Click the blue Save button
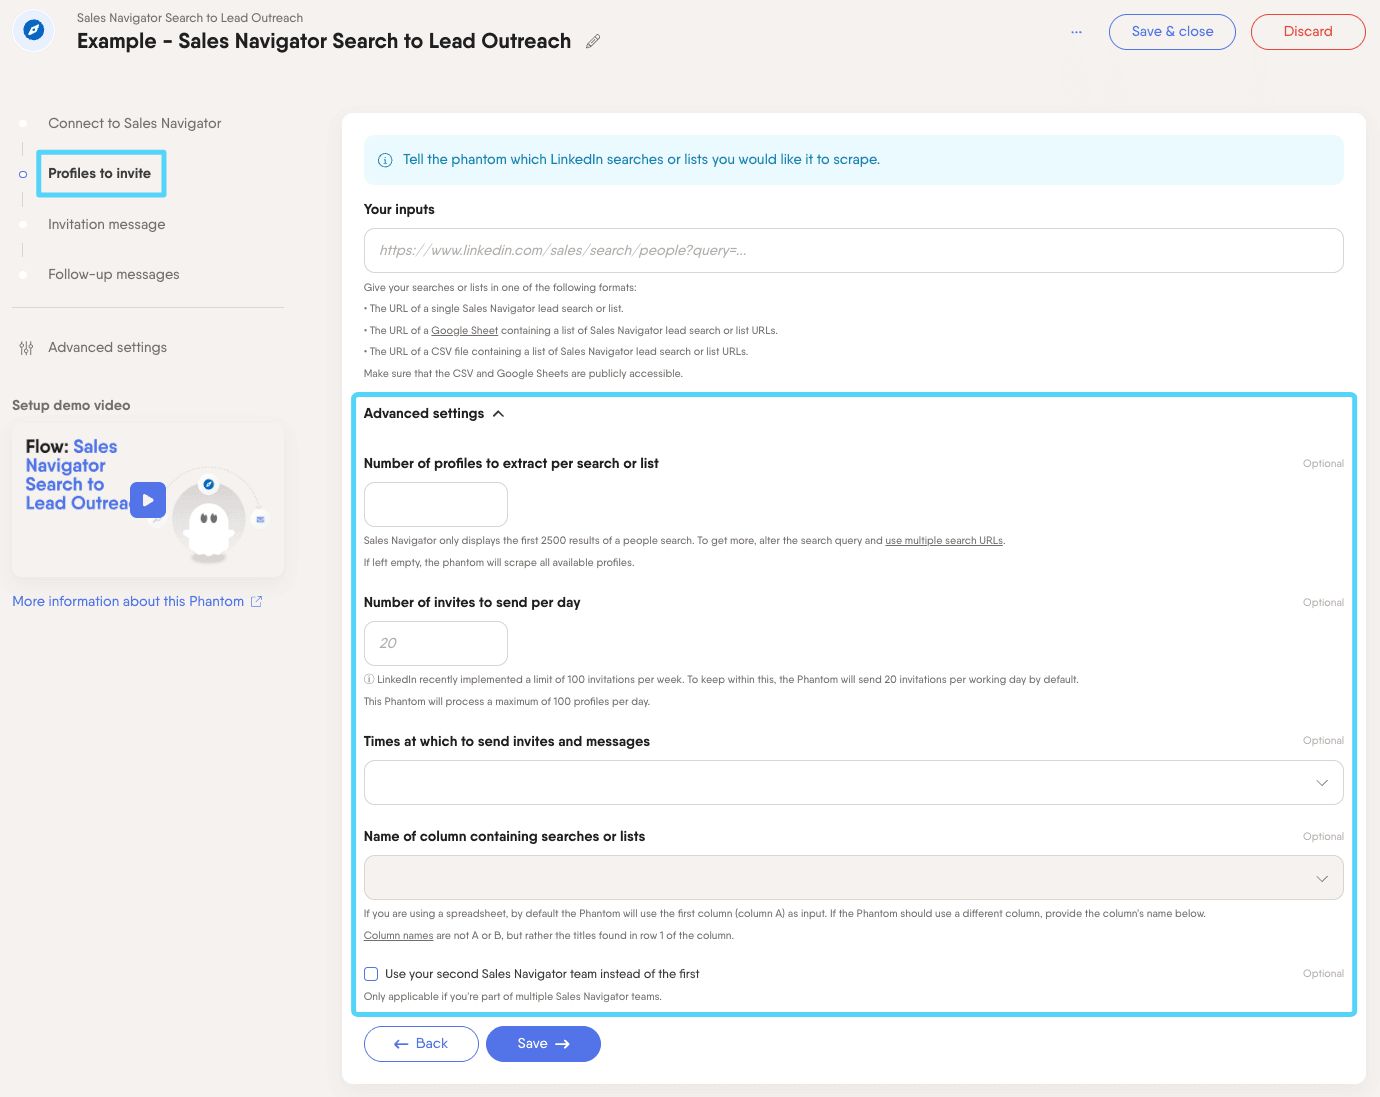This screenshot has width=1380, height=1097. pyautogui.click(x=543, y=1043)
